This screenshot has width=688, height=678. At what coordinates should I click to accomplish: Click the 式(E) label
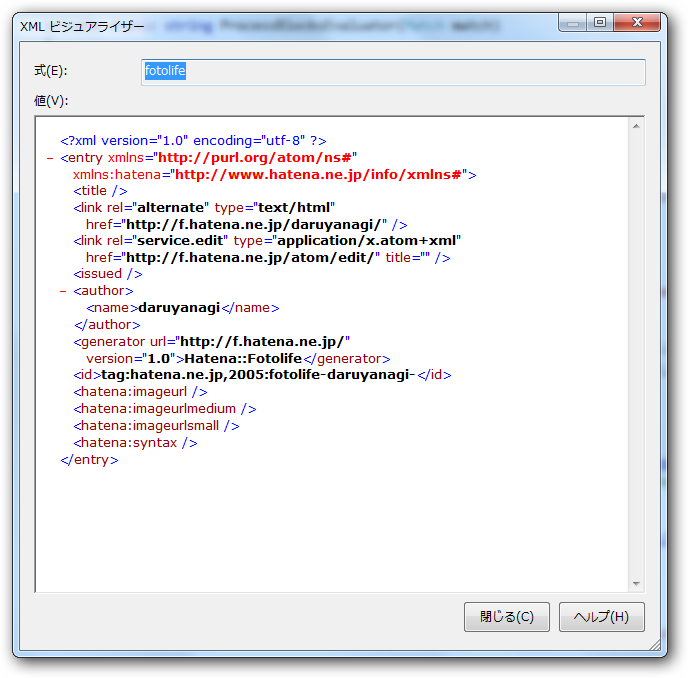coord(51,71)
